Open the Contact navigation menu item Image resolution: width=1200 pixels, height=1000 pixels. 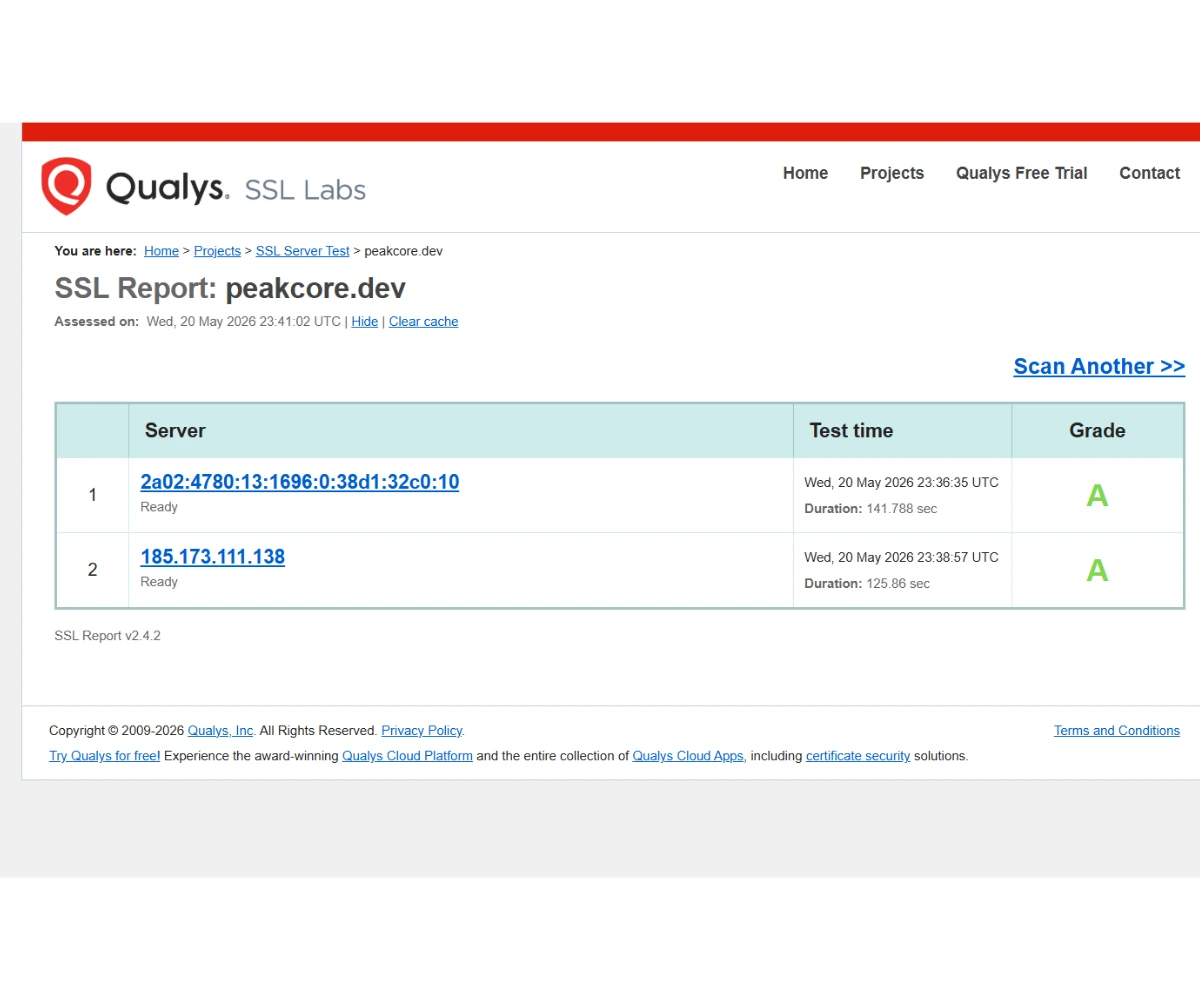(1149, 173)
